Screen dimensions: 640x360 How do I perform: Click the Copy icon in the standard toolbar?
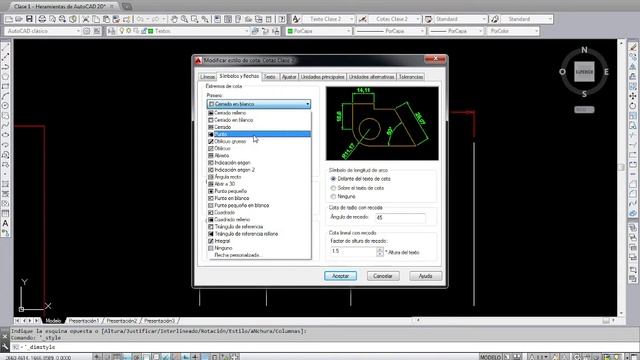point(96,19)
